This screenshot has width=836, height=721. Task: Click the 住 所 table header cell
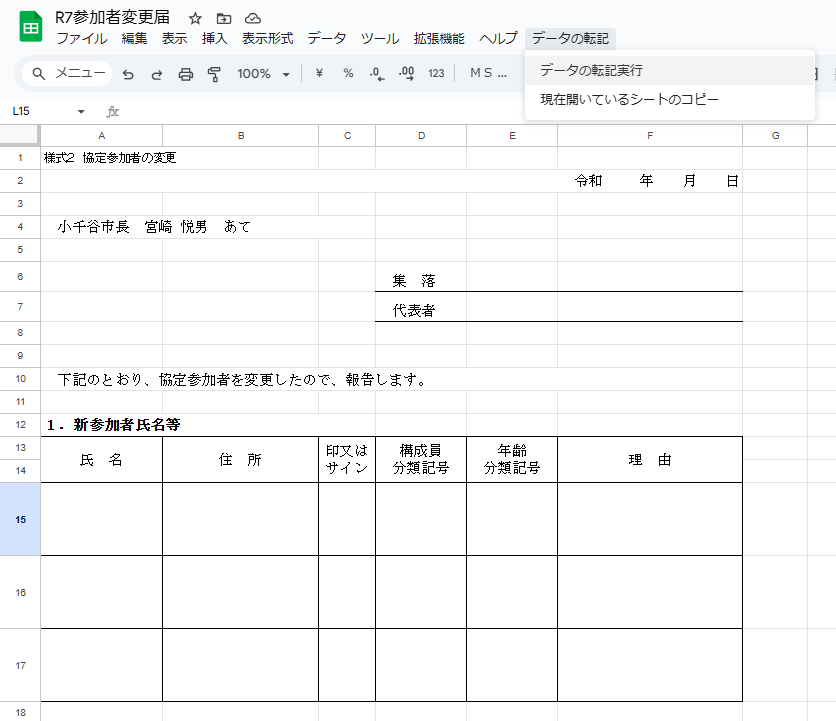(x=240, y=460)
